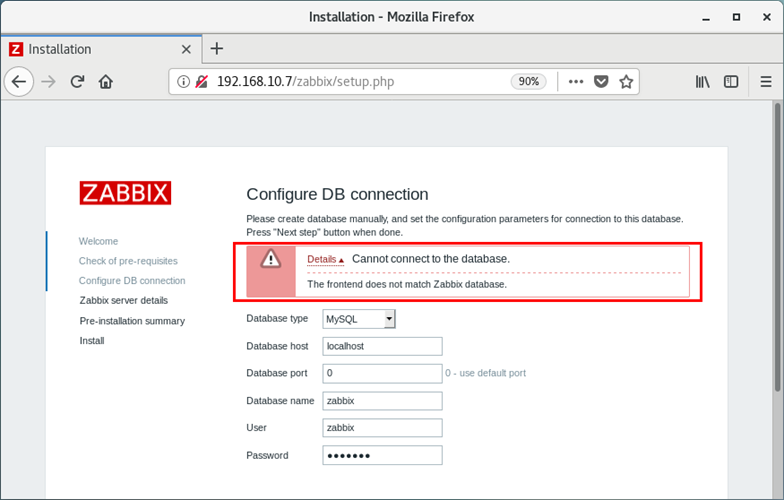Click the '0 - use default port' hint
This screenshot has width=784, height=500.
coord(486,373)
